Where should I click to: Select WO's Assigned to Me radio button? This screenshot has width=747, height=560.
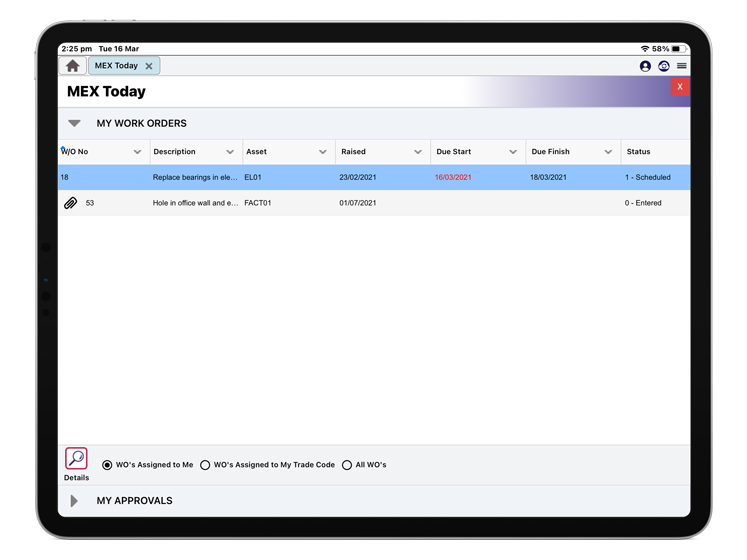click(x=107, y=465)
